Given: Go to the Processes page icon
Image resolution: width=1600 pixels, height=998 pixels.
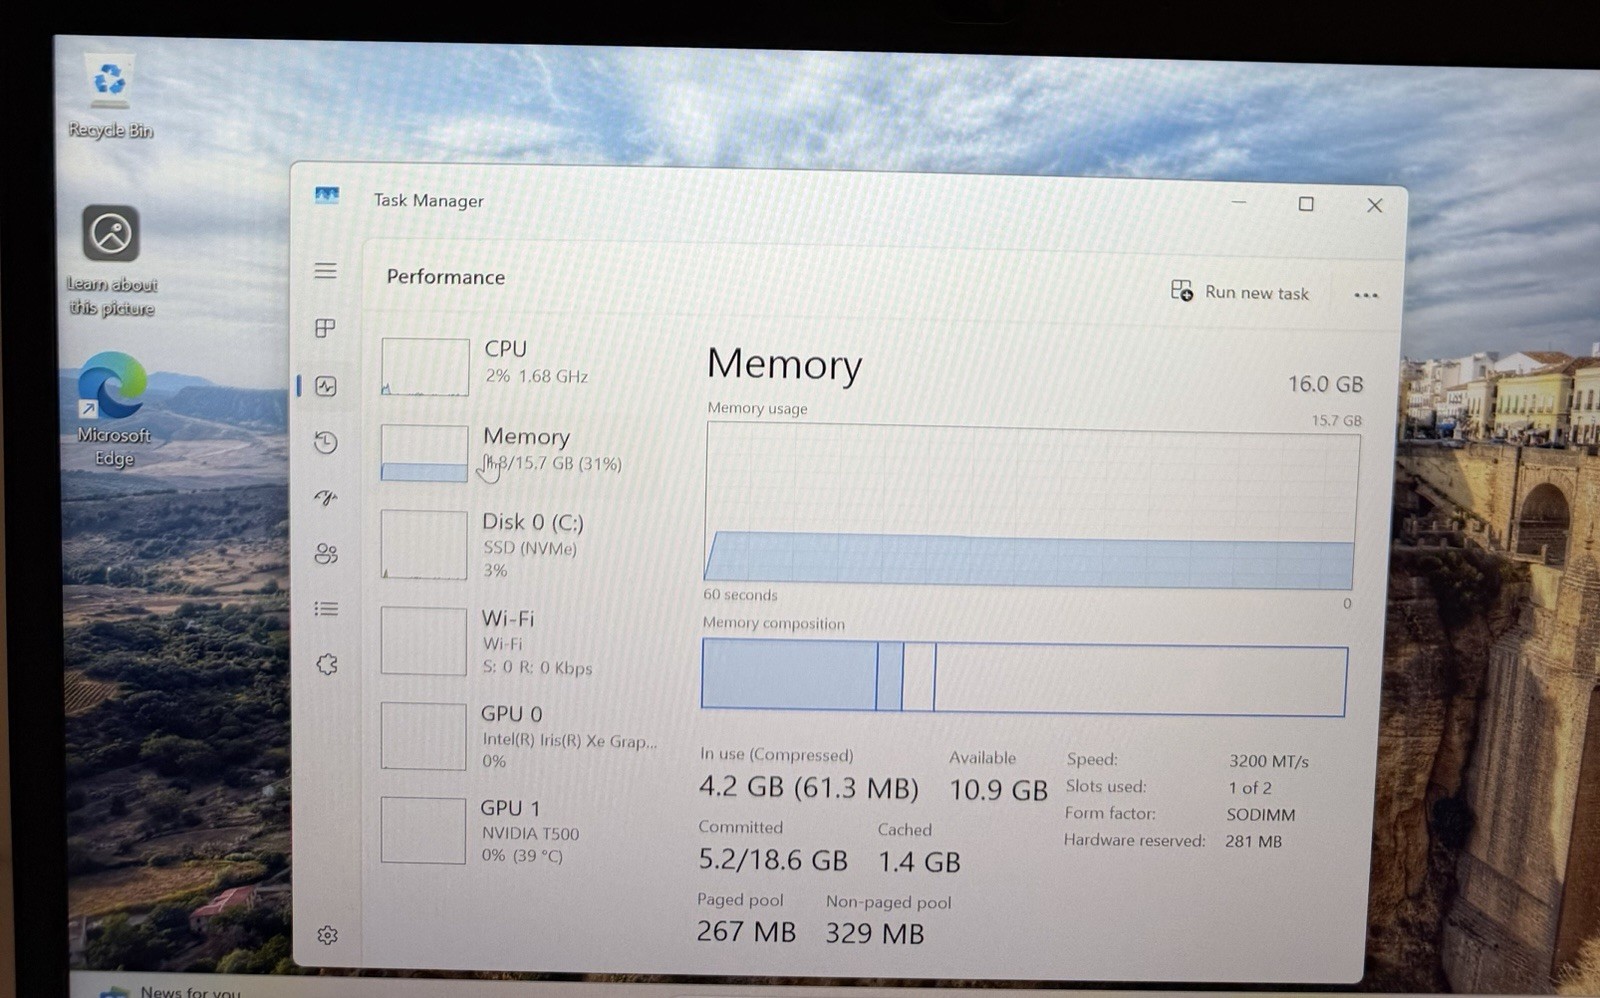Looking at the screenshot, I should (x=325, y=328).
